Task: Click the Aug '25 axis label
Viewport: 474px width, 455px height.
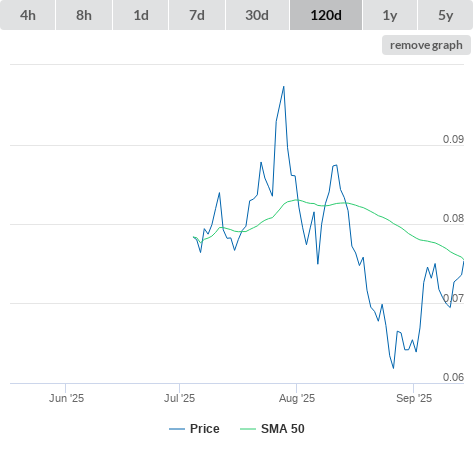Action: coord(297,398)
